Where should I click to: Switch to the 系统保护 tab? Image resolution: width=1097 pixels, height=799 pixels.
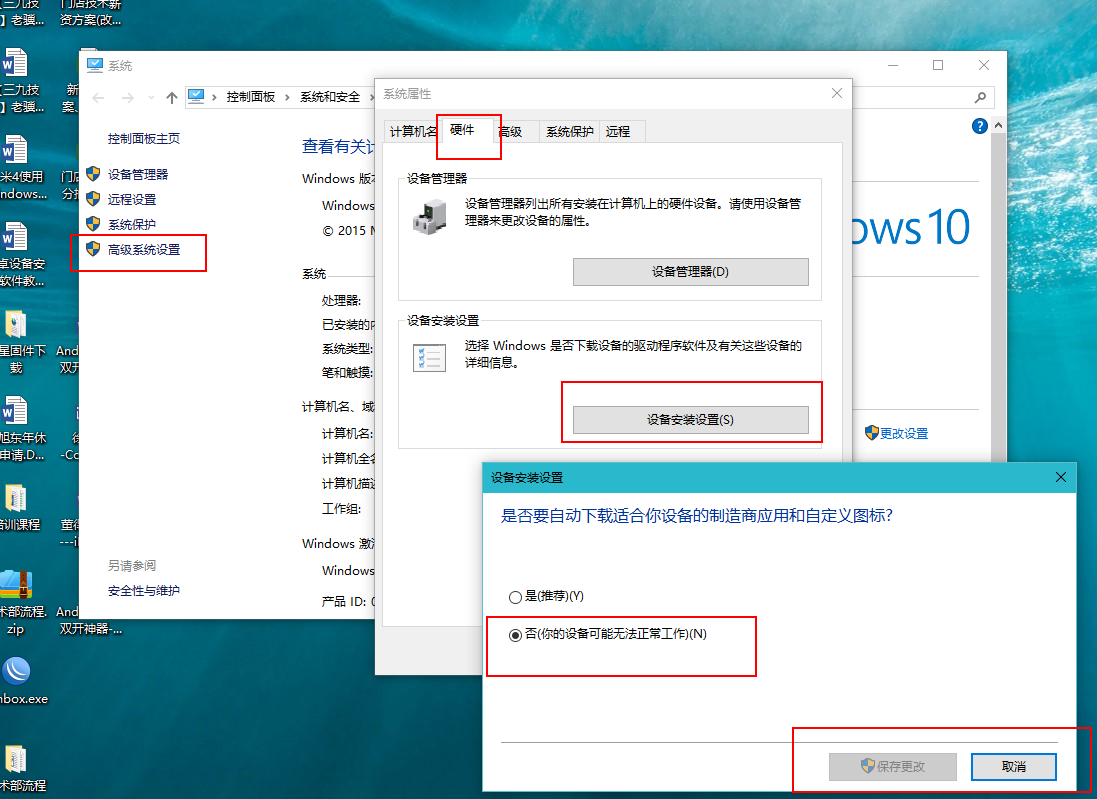(x=569, y=131)
